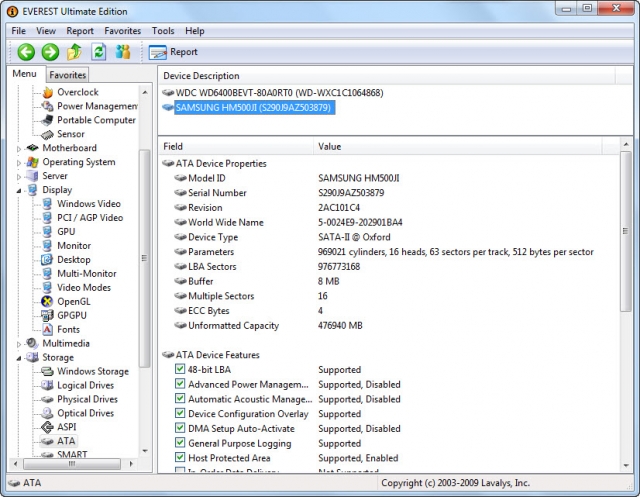
Task: Switch to the Favorites tab
Action: (x=67, y=75)
